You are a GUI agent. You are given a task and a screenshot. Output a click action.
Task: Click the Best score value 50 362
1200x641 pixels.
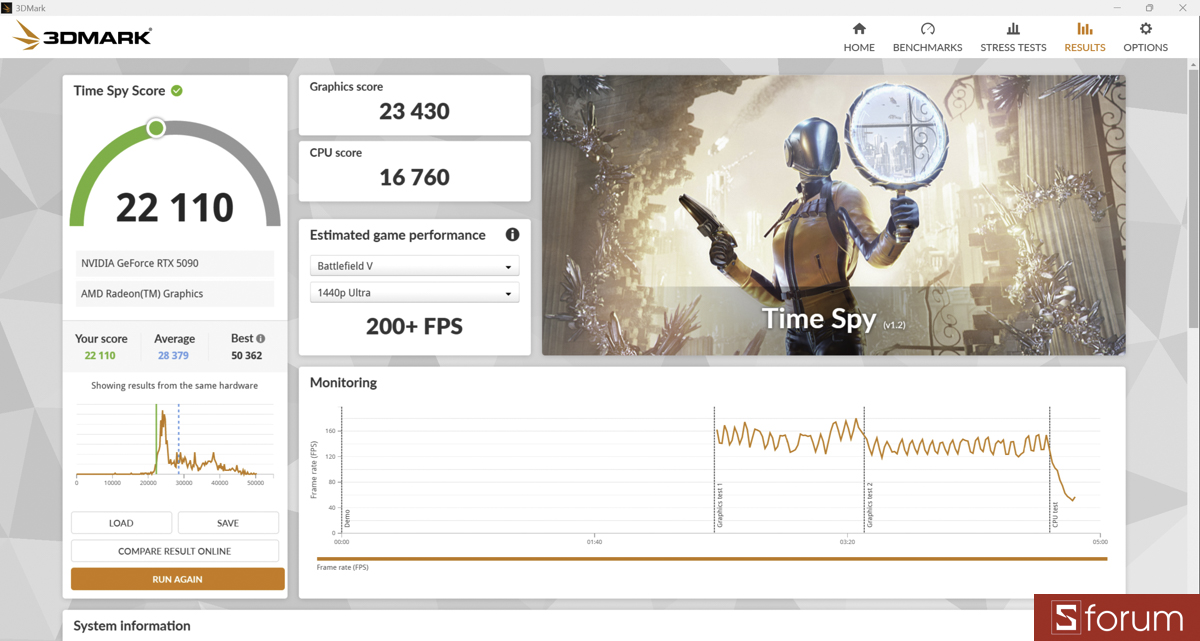coord(247,355)
